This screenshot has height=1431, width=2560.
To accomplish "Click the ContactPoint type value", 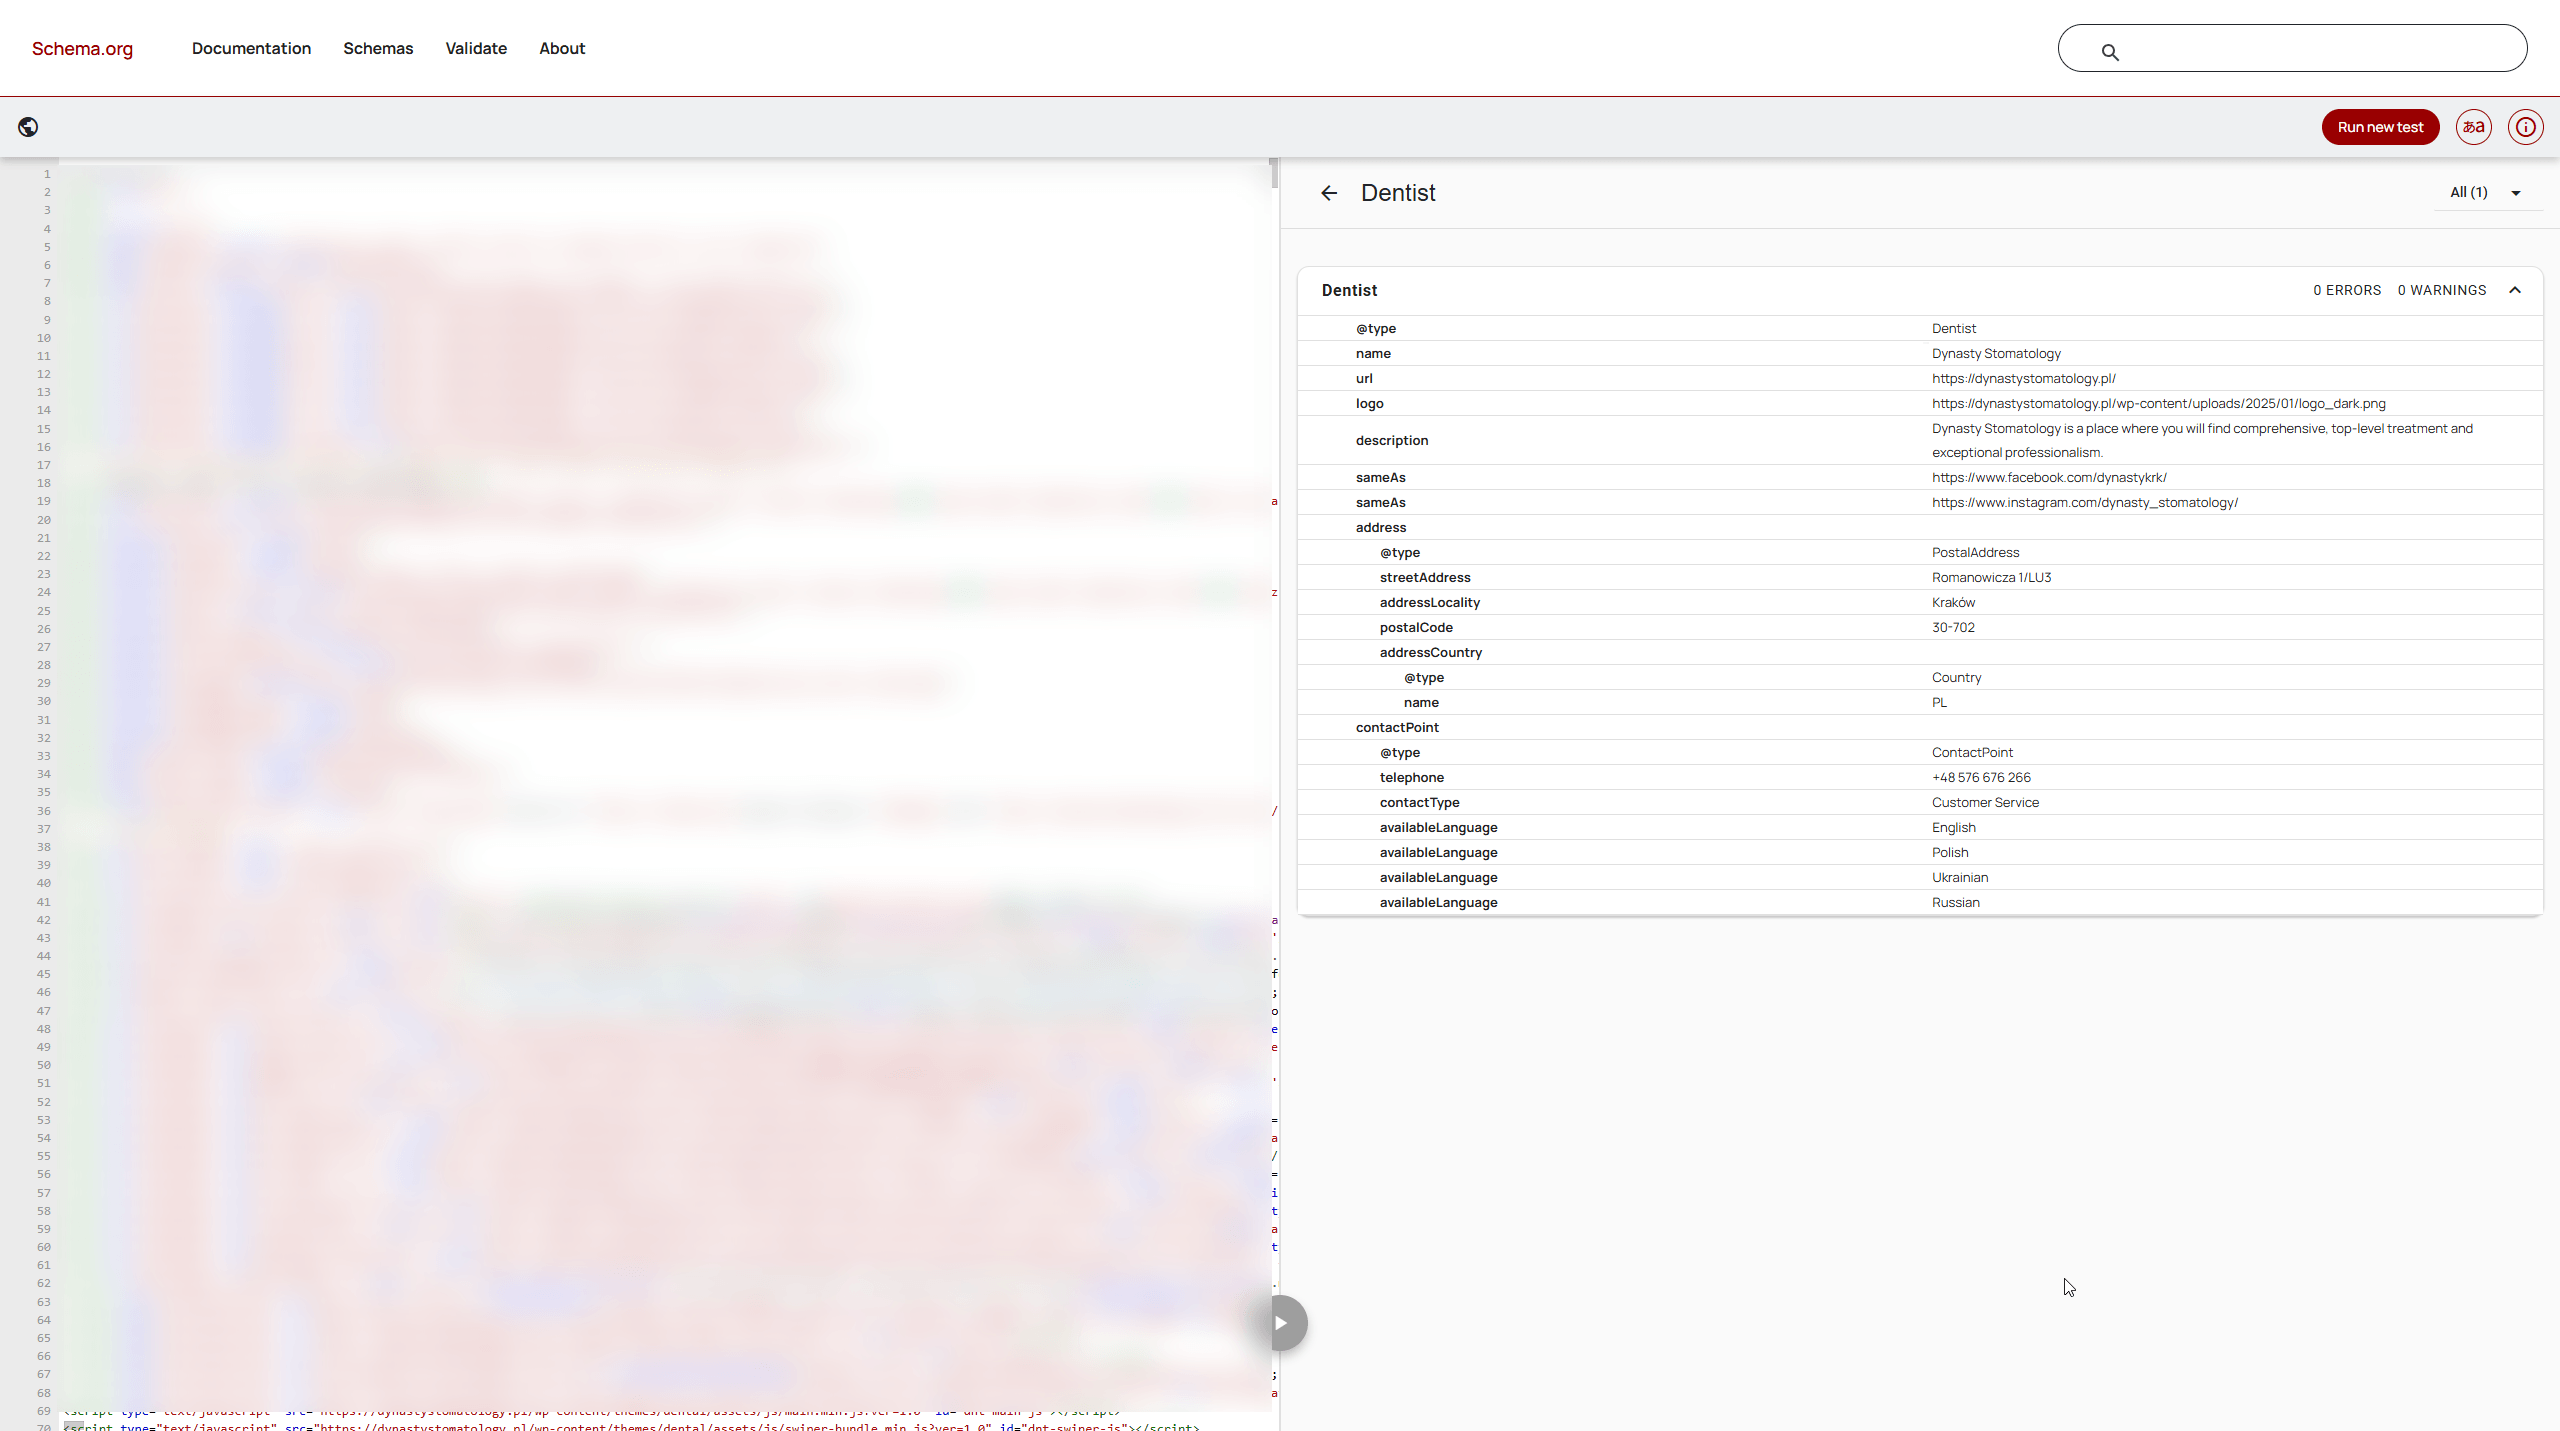I will [x=1972, y=752].
